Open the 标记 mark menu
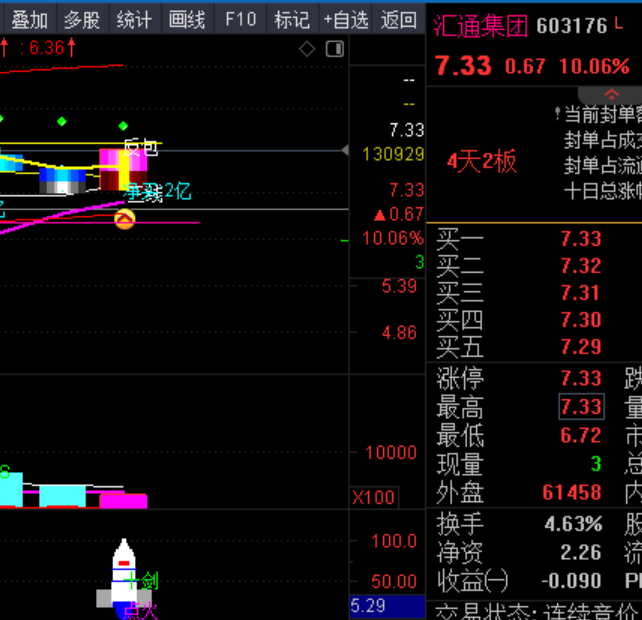The height and width of the screenshot is (620, 642). click(x=292, y=20)
